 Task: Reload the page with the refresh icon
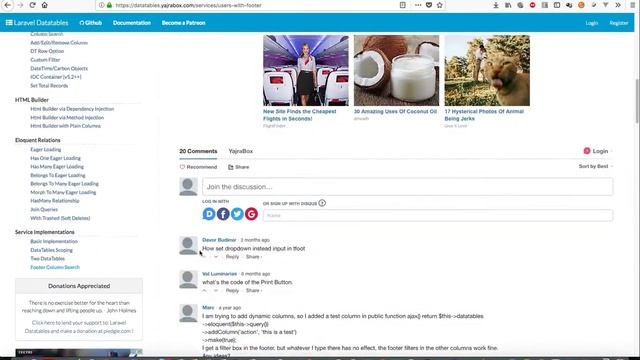click(32, 5)
